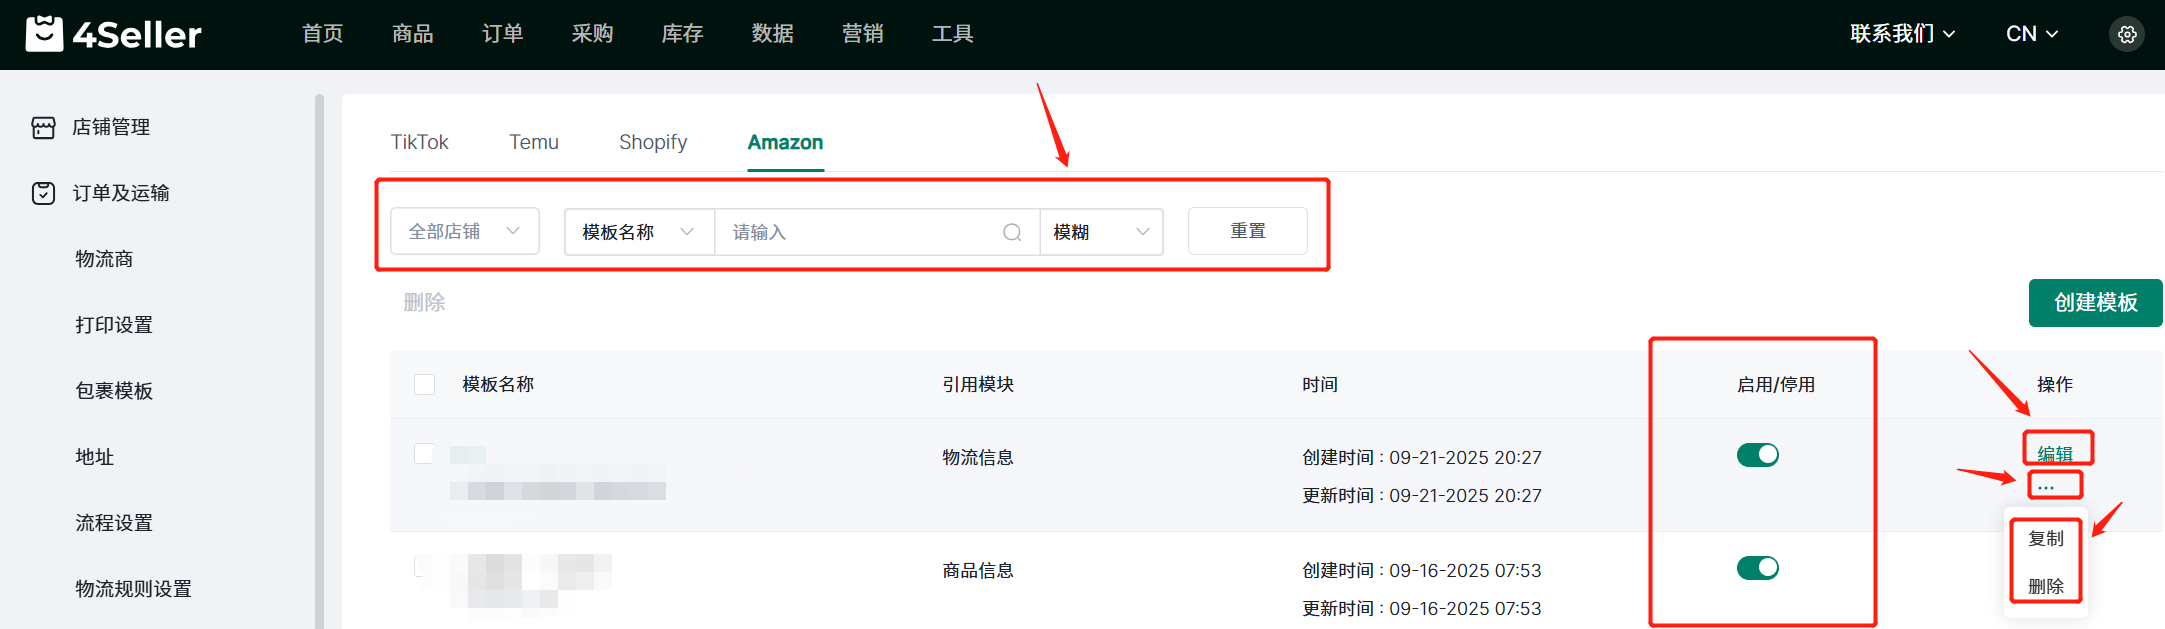Check the first template row checkbox
Image resolution: width=2165 pixels, height=629 pixels.
[x=424, y=454]
